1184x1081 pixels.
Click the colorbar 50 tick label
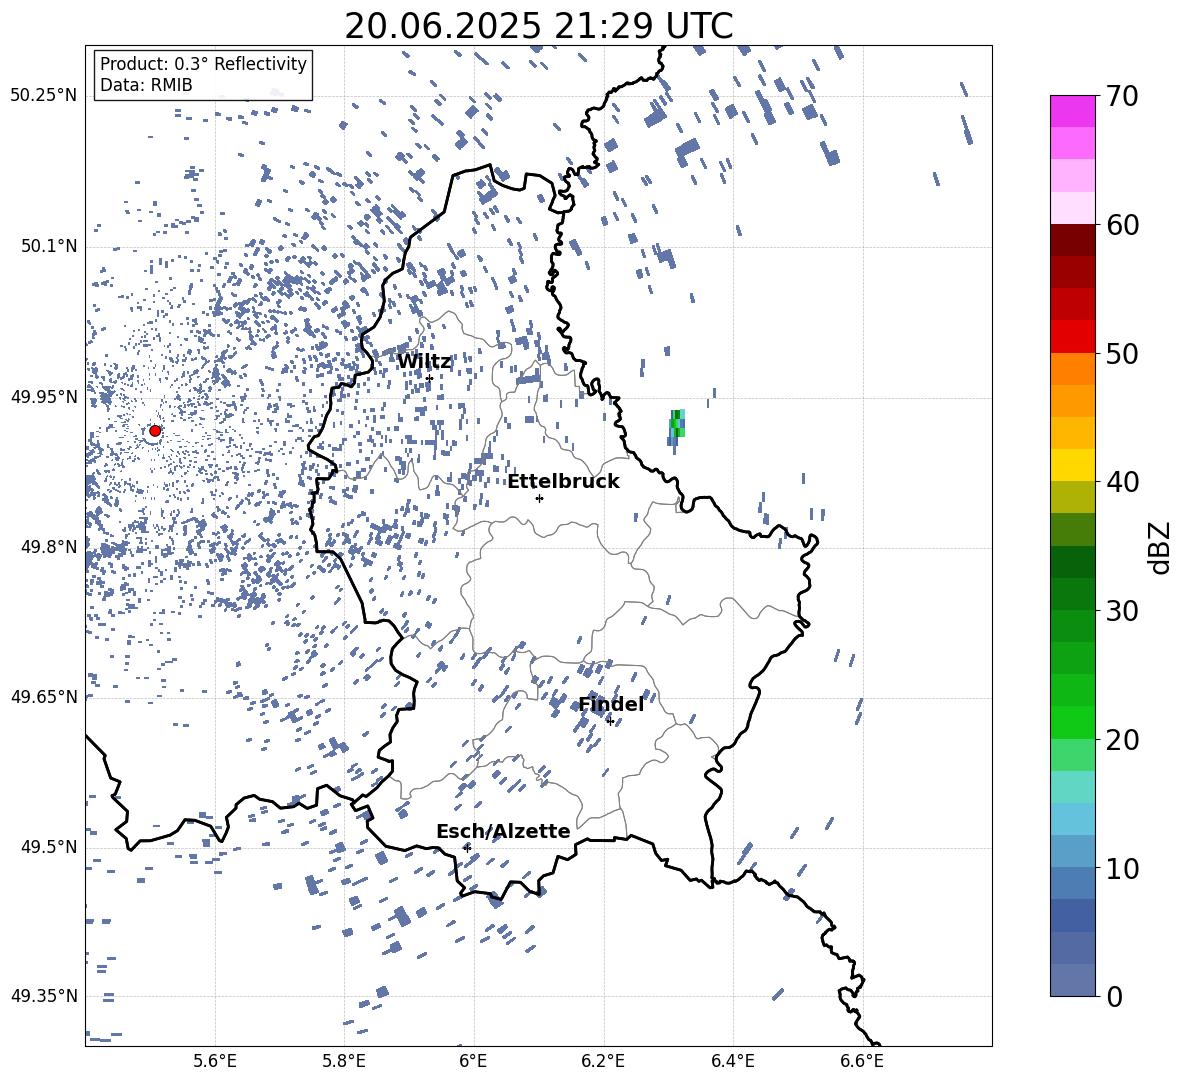[1123, 353]
